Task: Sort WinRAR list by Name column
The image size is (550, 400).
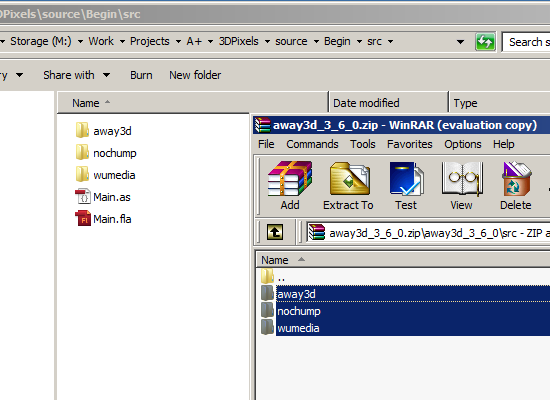Action: (x=403, y=260)
